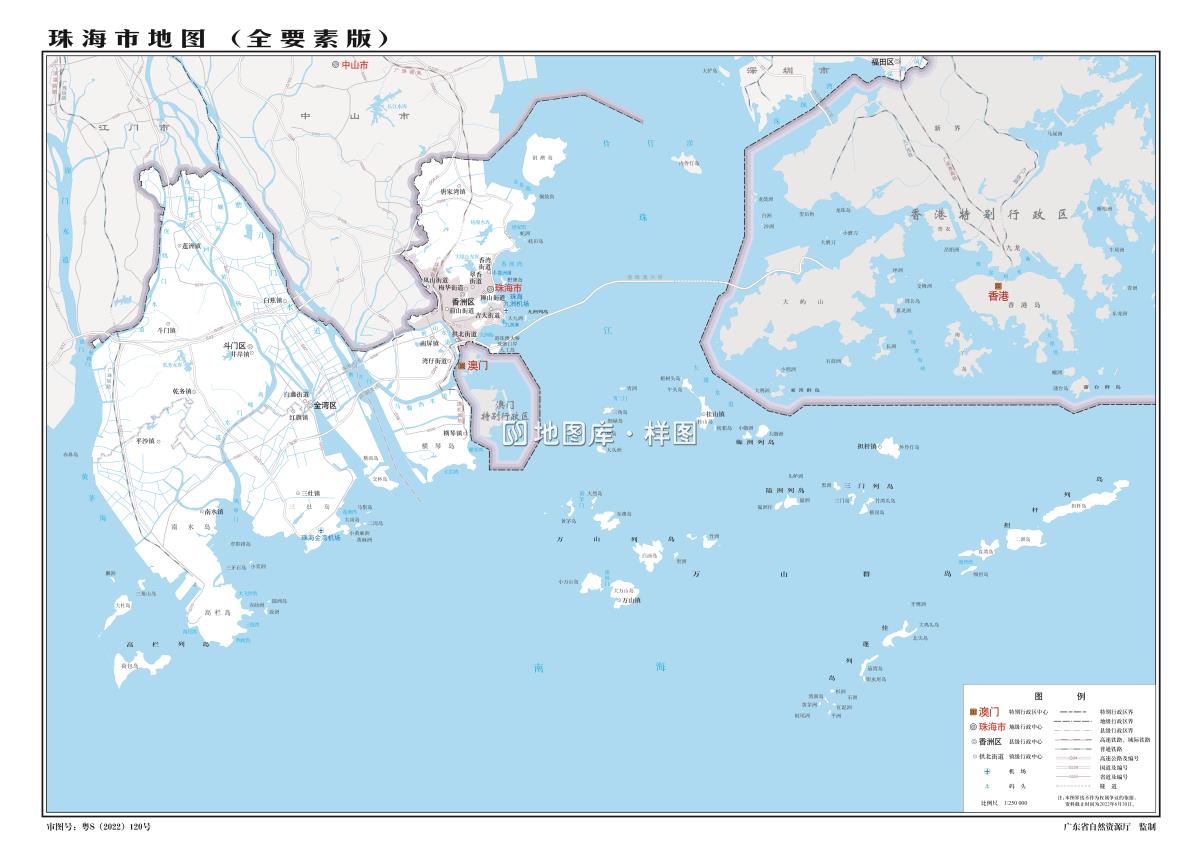
Task: Click the 中山市 city symbol at top
Action: point(335,65)
